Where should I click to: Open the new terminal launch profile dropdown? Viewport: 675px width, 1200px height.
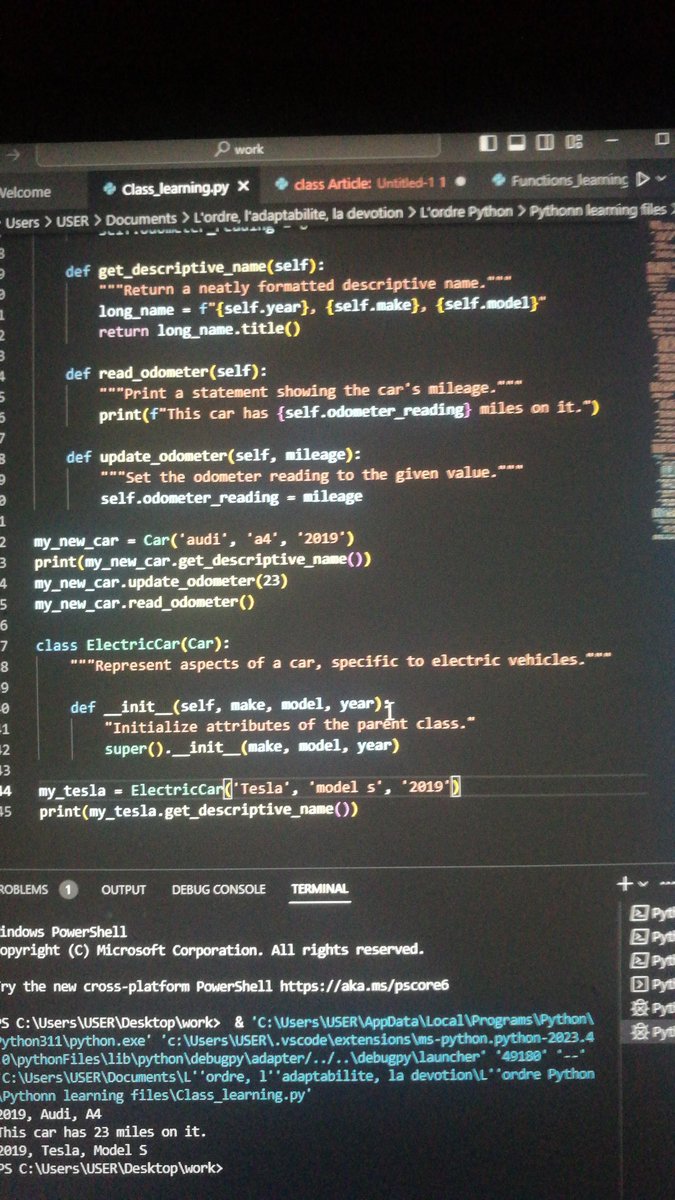pos(643,884)
